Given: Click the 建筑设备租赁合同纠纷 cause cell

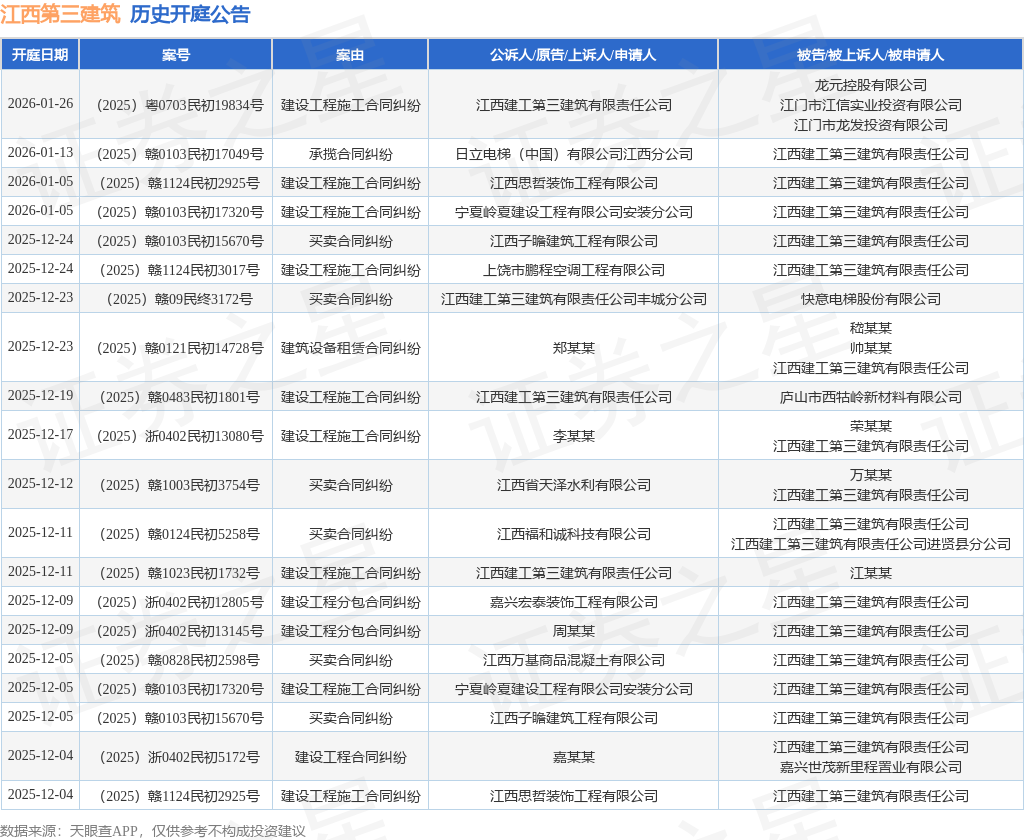Looking at the screenshot, I should click(x=351, y=348).
